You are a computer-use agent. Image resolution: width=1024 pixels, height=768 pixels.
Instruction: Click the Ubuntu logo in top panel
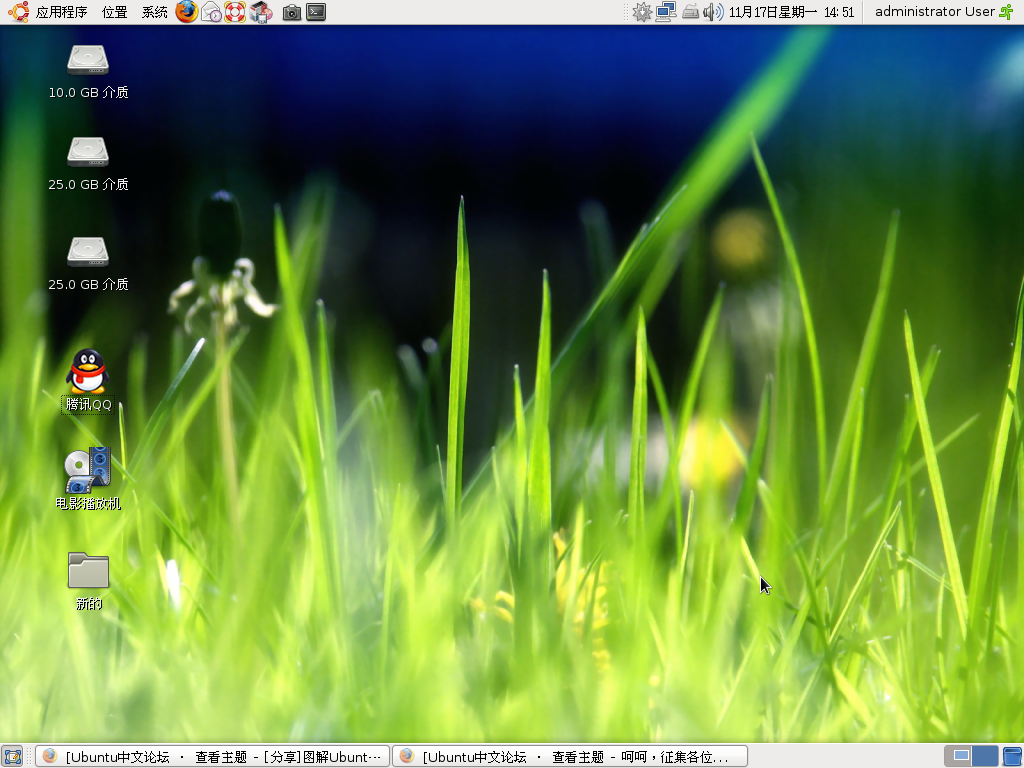point(18,12)
